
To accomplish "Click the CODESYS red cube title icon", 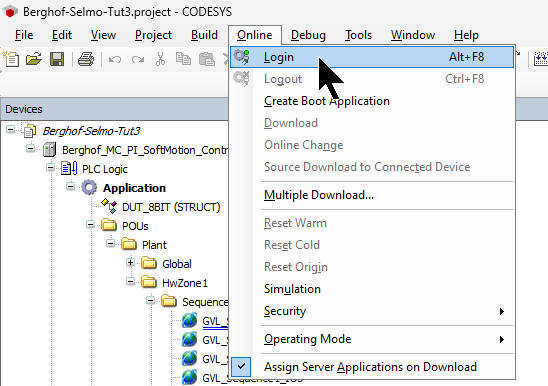I will tap(10, 12).
